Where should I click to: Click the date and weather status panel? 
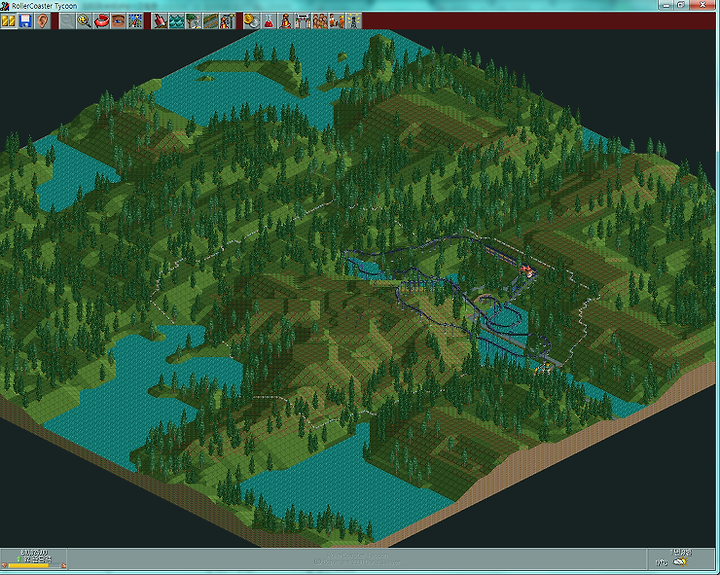[681, 559]
